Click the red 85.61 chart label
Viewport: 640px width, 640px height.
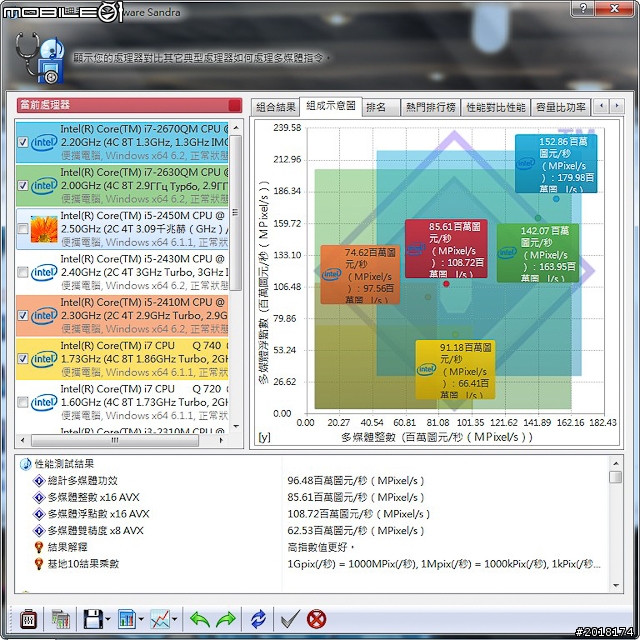447,249
